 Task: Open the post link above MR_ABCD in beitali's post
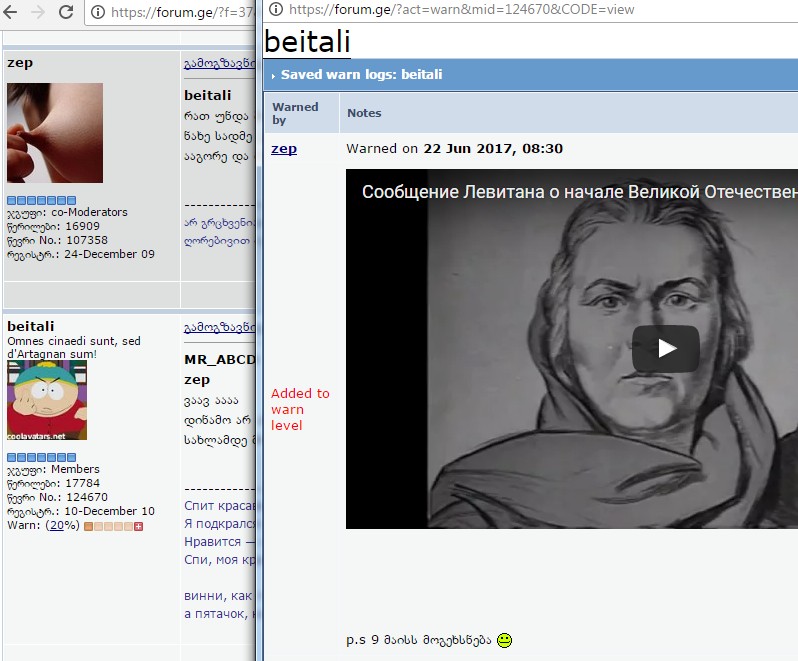pyautogui.click(x=219, y=327)
